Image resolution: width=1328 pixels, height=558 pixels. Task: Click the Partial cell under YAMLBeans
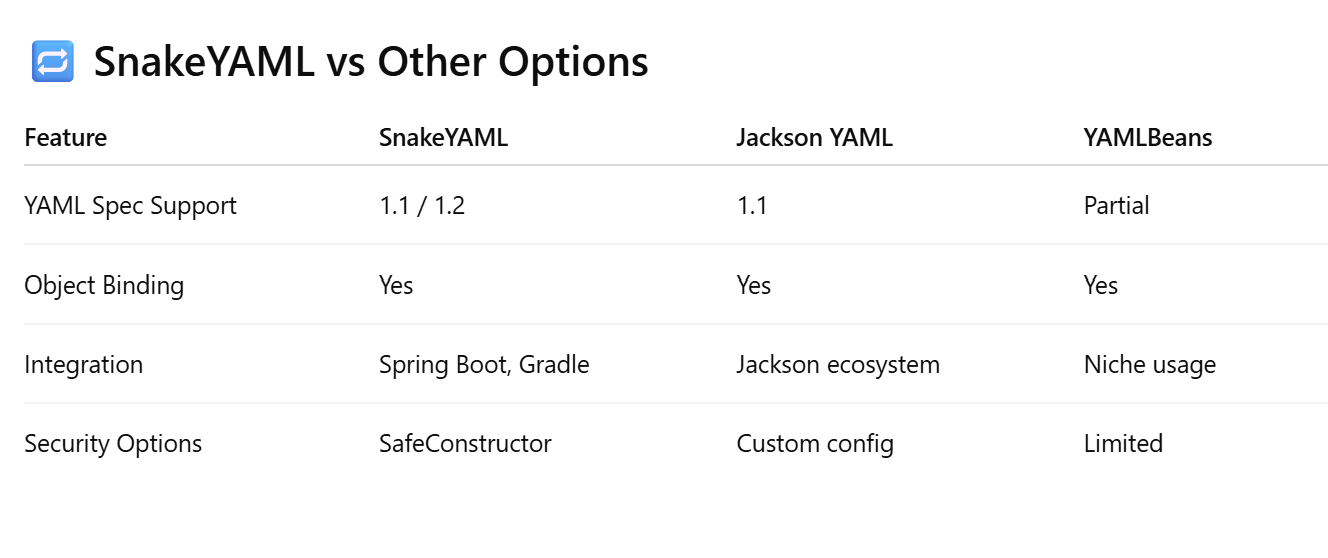pyautogui.click(x=1116, y=206)
